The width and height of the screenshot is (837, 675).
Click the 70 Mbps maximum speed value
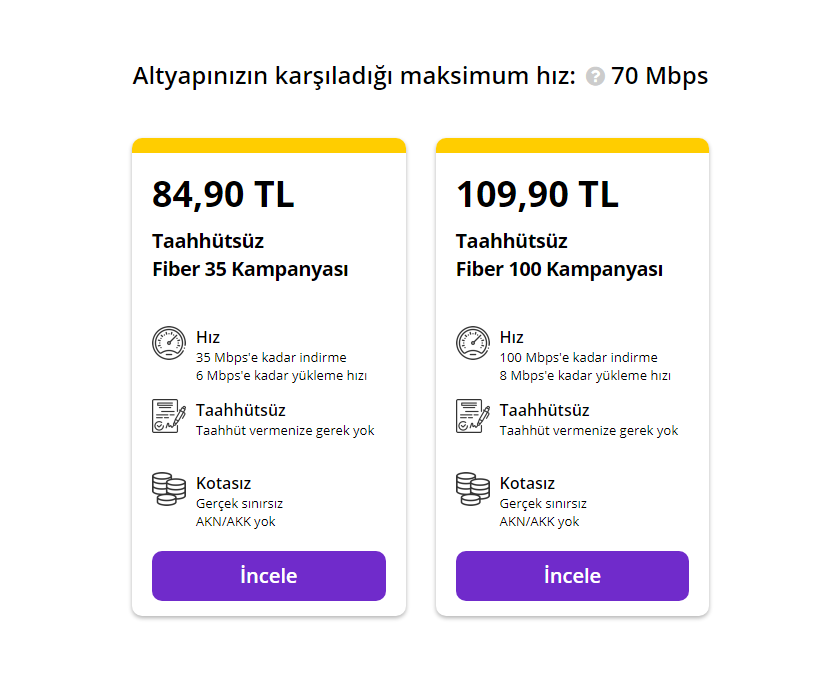tap(660, 76)
